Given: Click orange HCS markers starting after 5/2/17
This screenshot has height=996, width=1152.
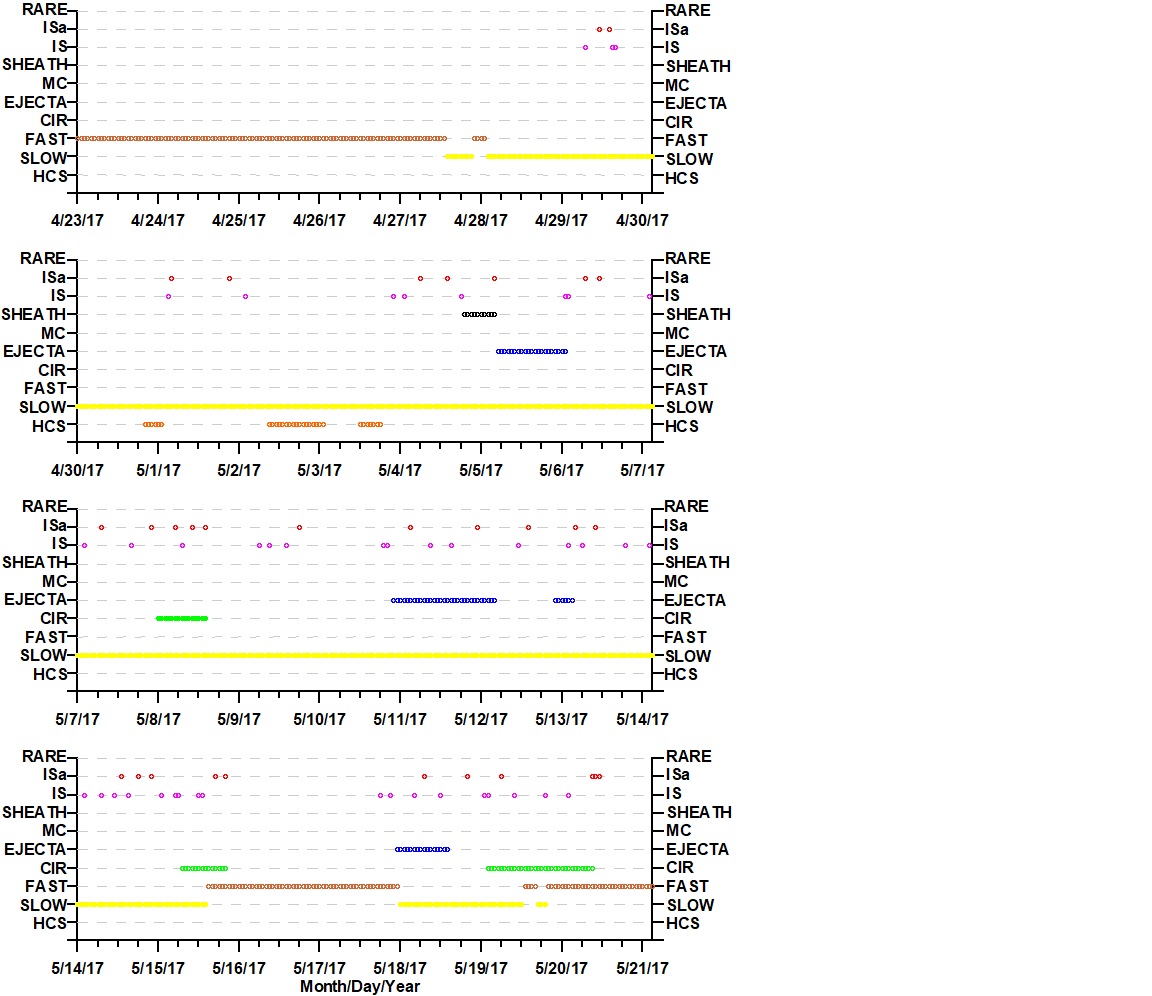Looking at the screenshot, I should pos(296,425).
